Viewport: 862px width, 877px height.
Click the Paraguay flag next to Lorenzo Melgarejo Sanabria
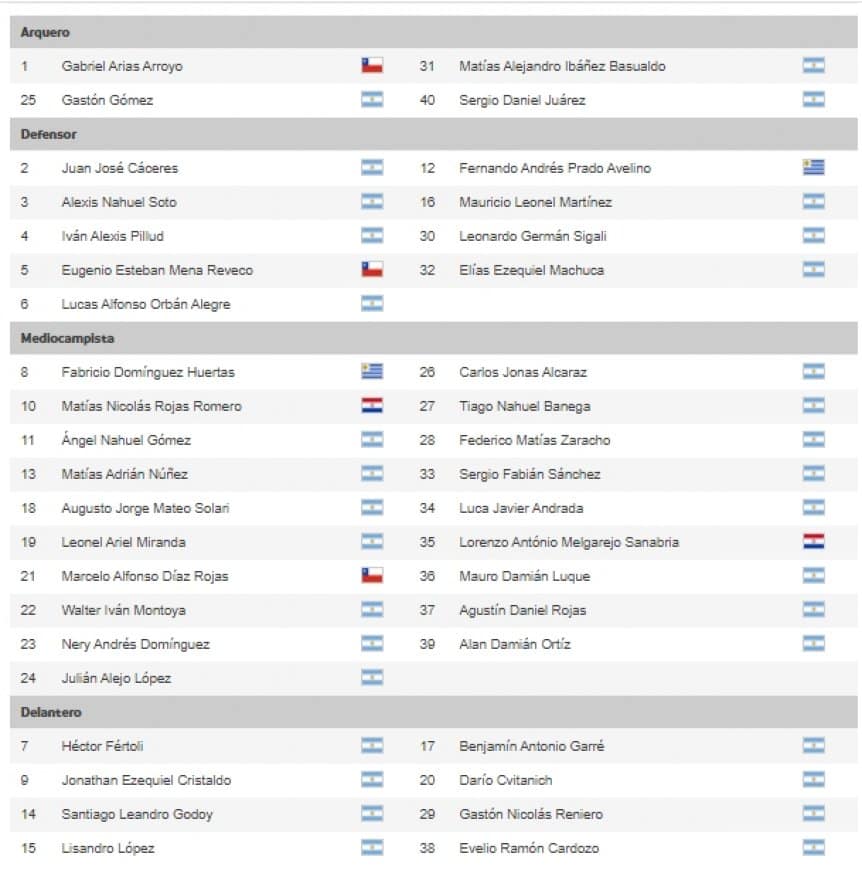(813, 542)
